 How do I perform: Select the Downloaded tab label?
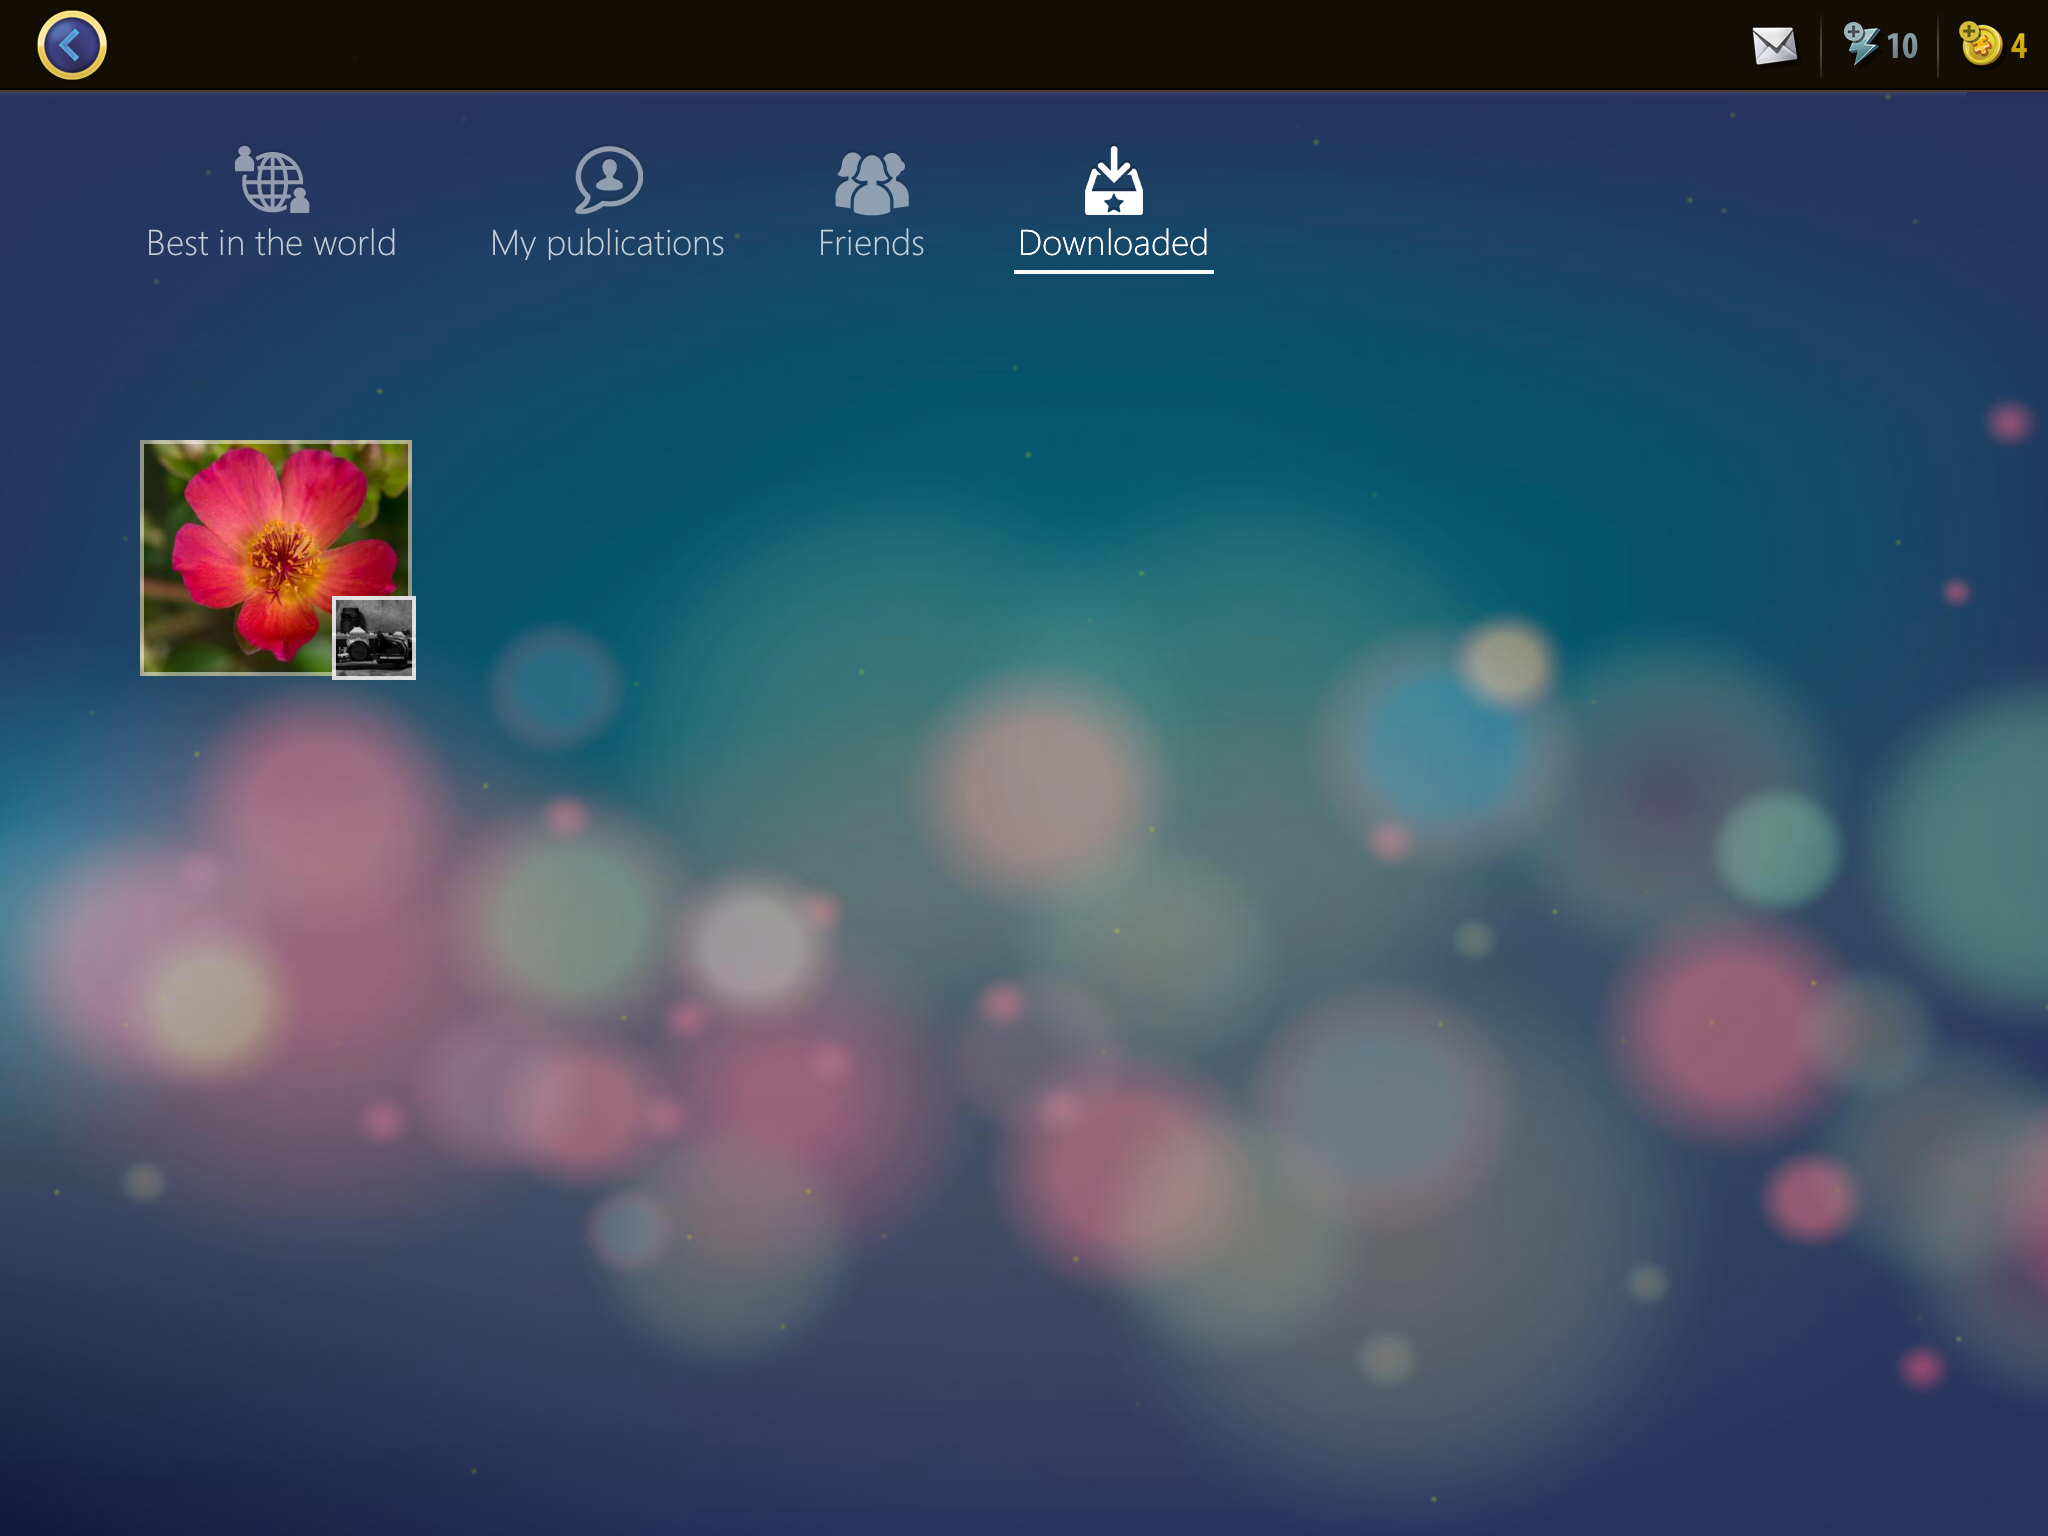click(1113, 243)
